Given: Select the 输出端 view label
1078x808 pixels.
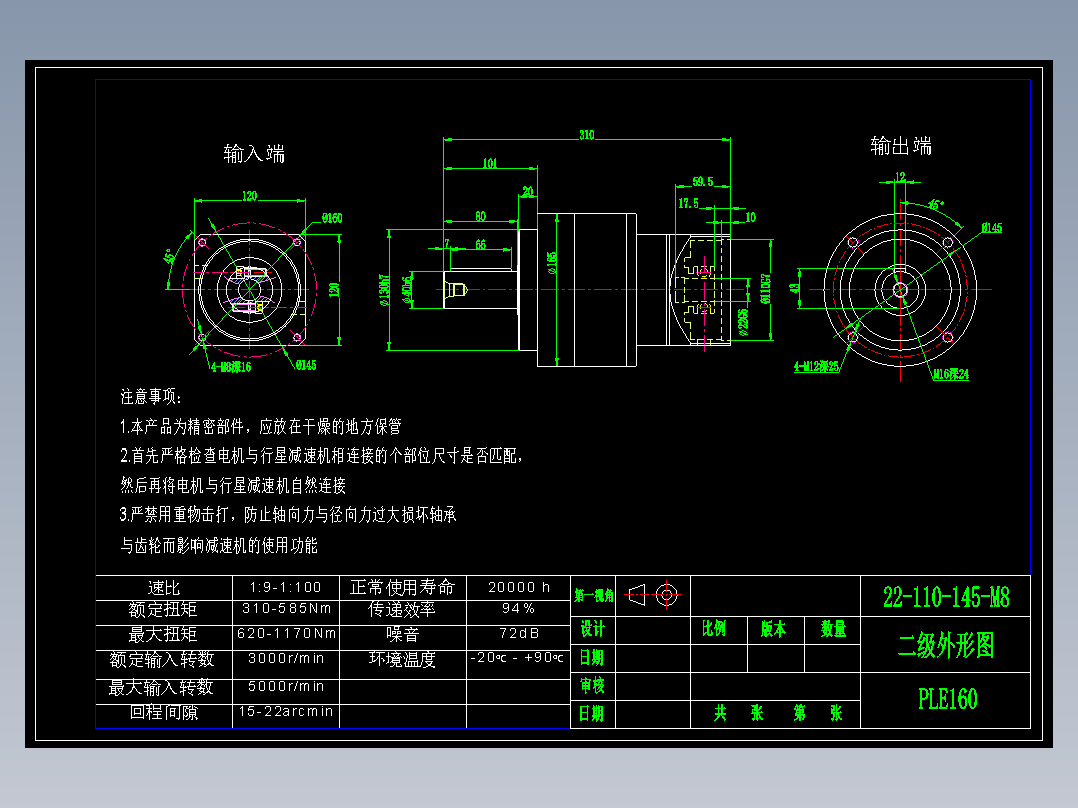Looking at the screenshot, I should pos(901,146).
